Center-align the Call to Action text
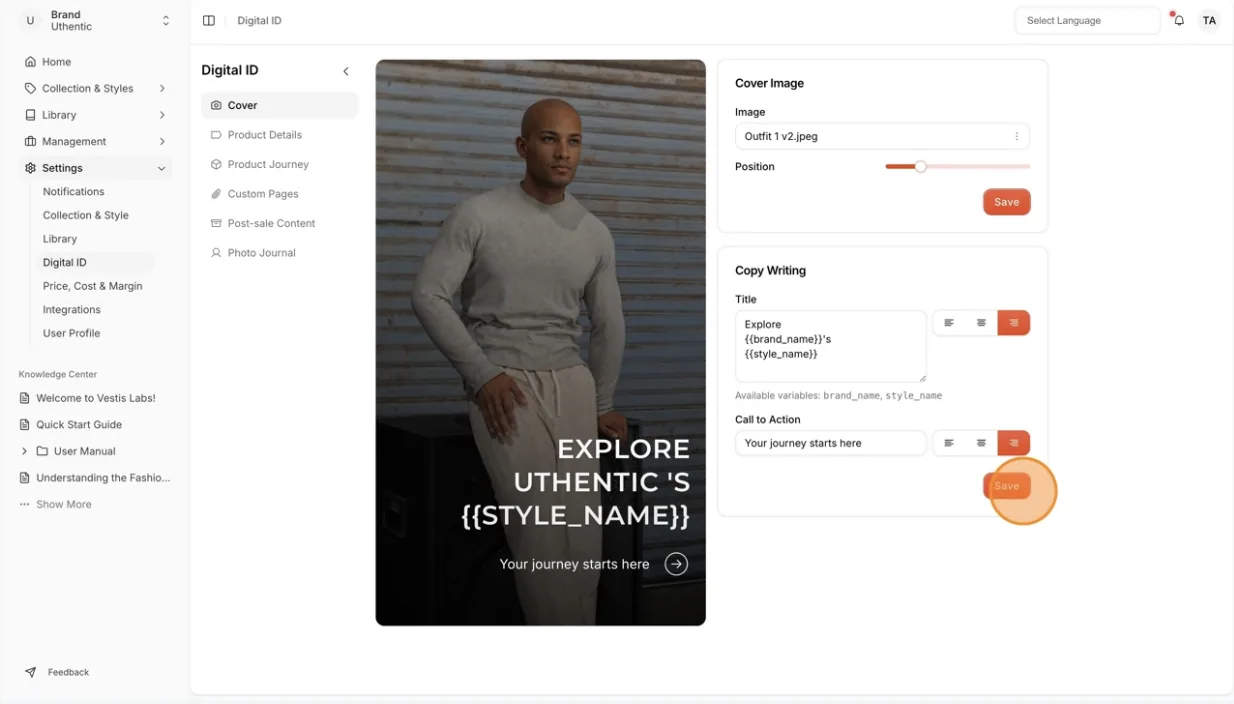Screen dimensions: 1234x704 [x=981, y=443]
